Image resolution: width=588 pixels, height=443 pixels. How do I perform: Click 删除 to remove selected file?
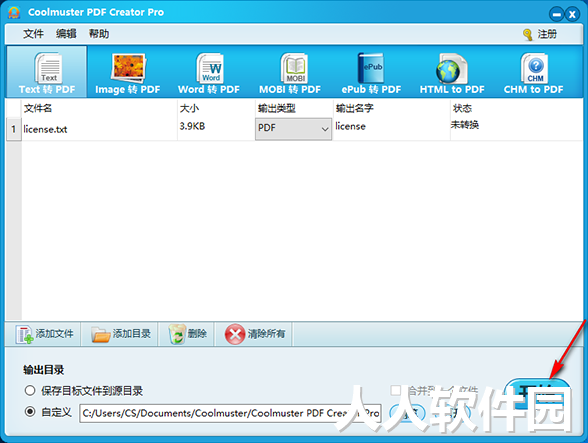click(x=187, y=334)
